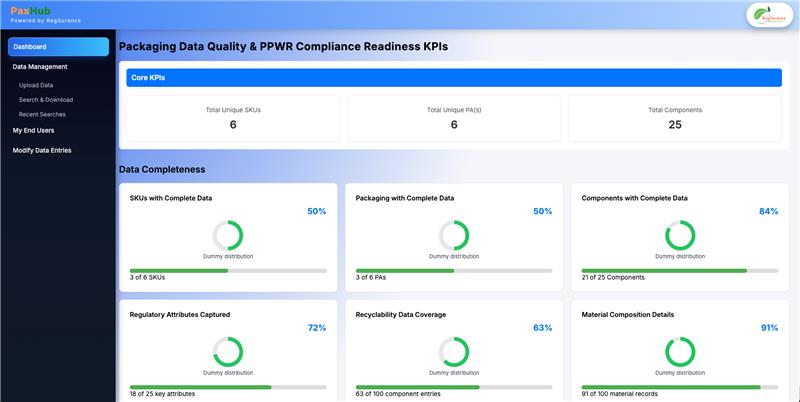Open My End Users menu item
Viewport: 800px width, 402px height.
(34, 130)
